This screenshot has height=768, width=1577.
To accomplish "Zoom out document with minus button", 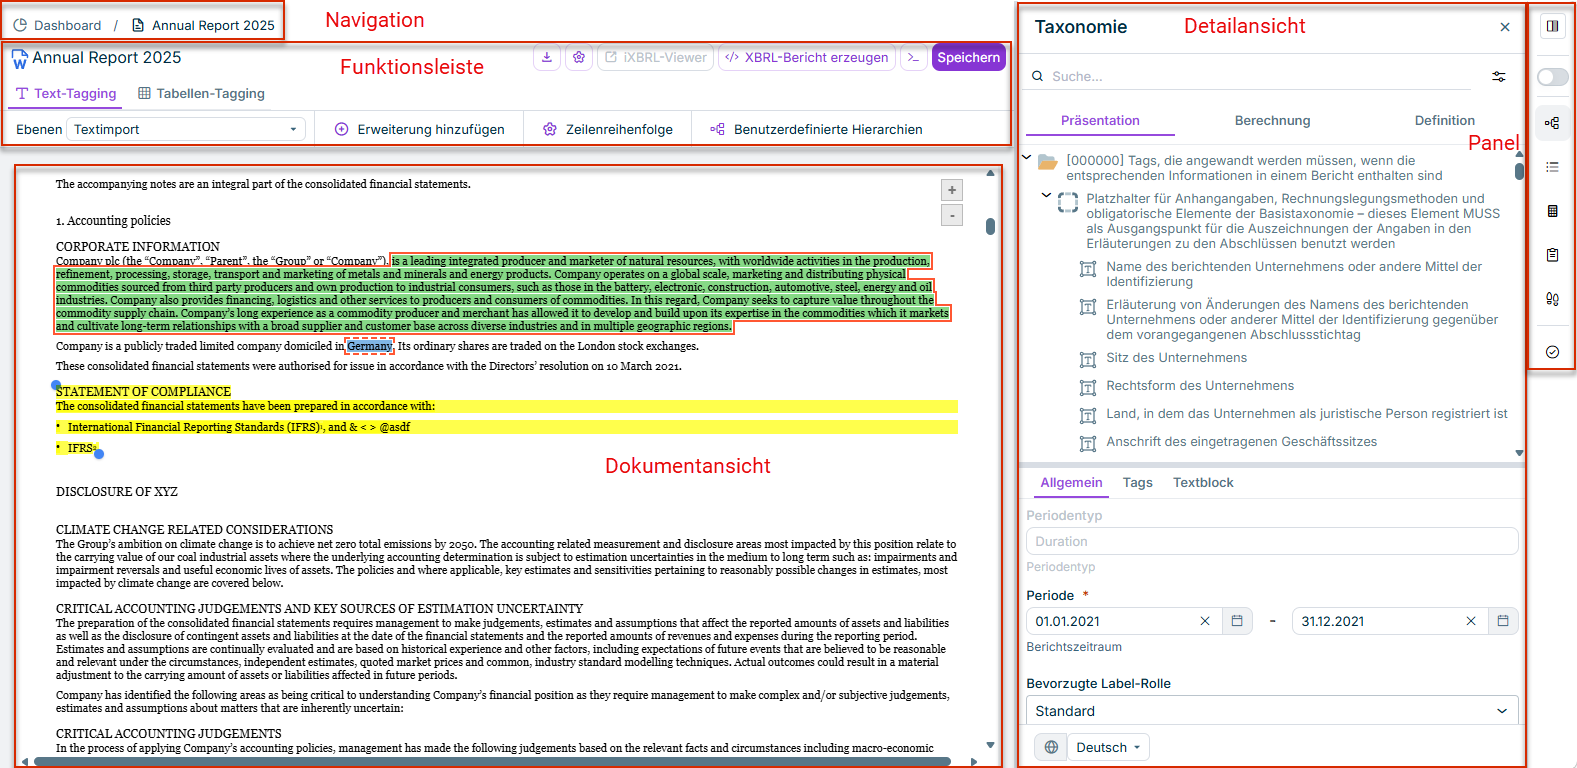I will pyautogui.click(x=952, y=215).
